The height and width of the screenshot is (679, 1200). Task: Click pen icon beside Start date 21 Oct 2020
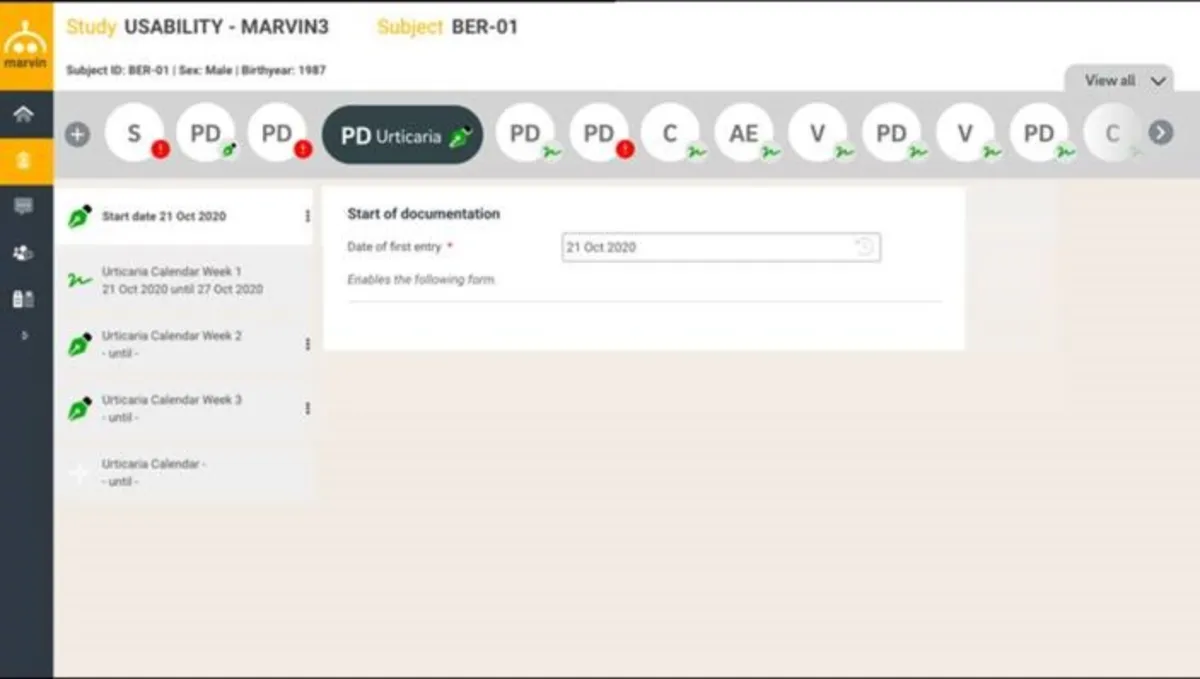[x=80, y=216]
